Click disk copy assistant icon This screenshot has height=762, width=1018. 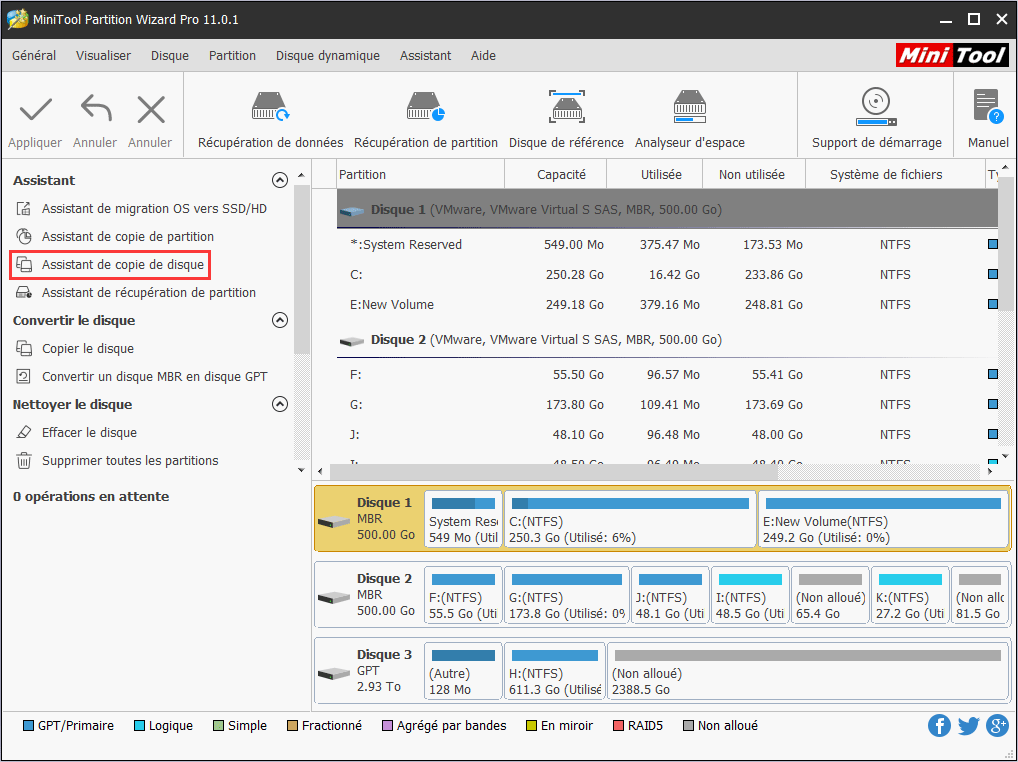(24, 264)
